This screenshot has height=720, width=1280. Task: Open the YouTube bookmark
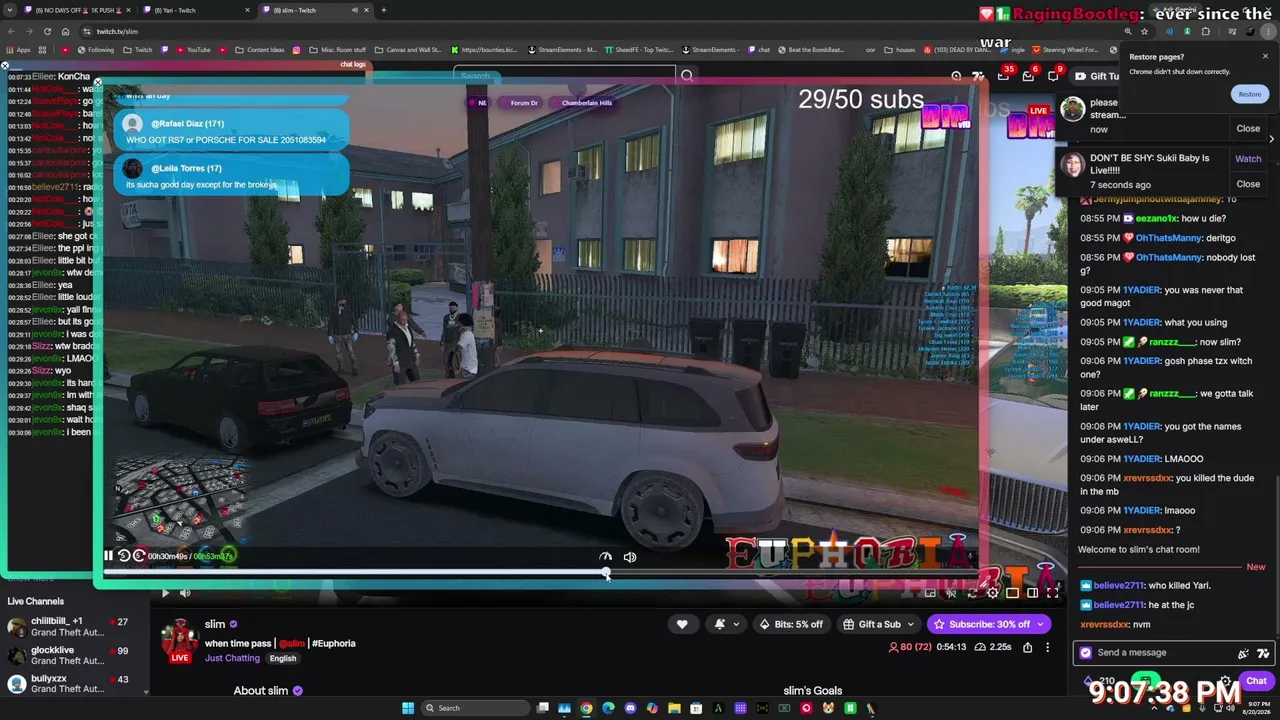tap(193, 50)
